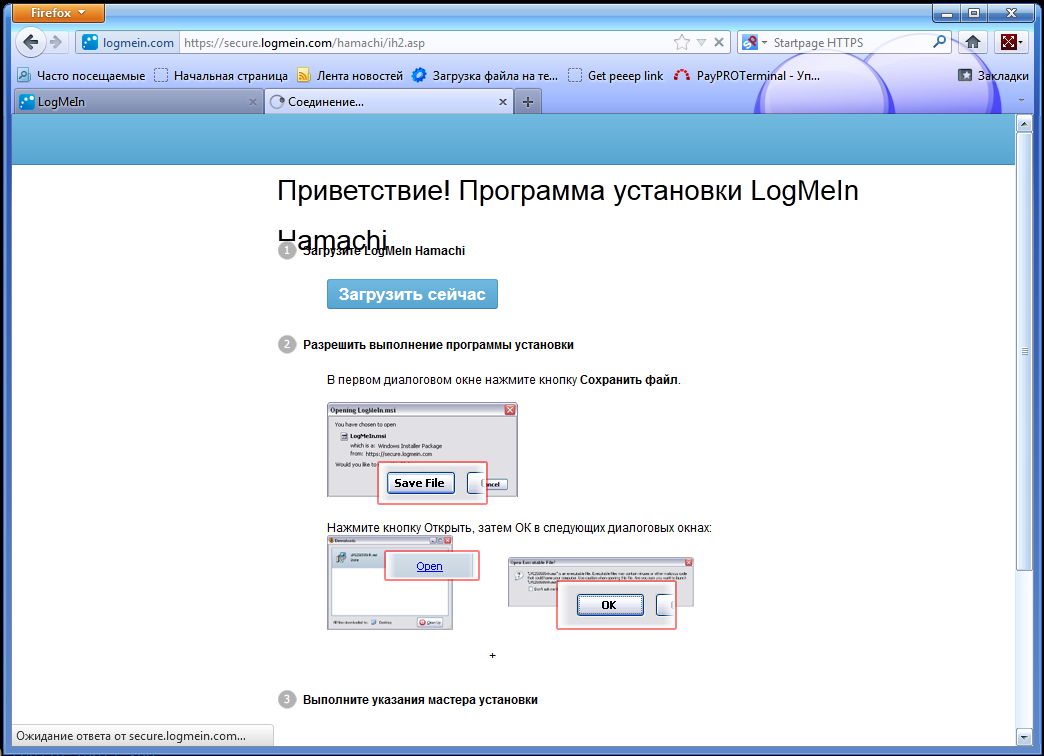The height and width of the screenshot is (756, 1044).
Task: Switch to the LogMeIn tab
Action: coord(130,102)
